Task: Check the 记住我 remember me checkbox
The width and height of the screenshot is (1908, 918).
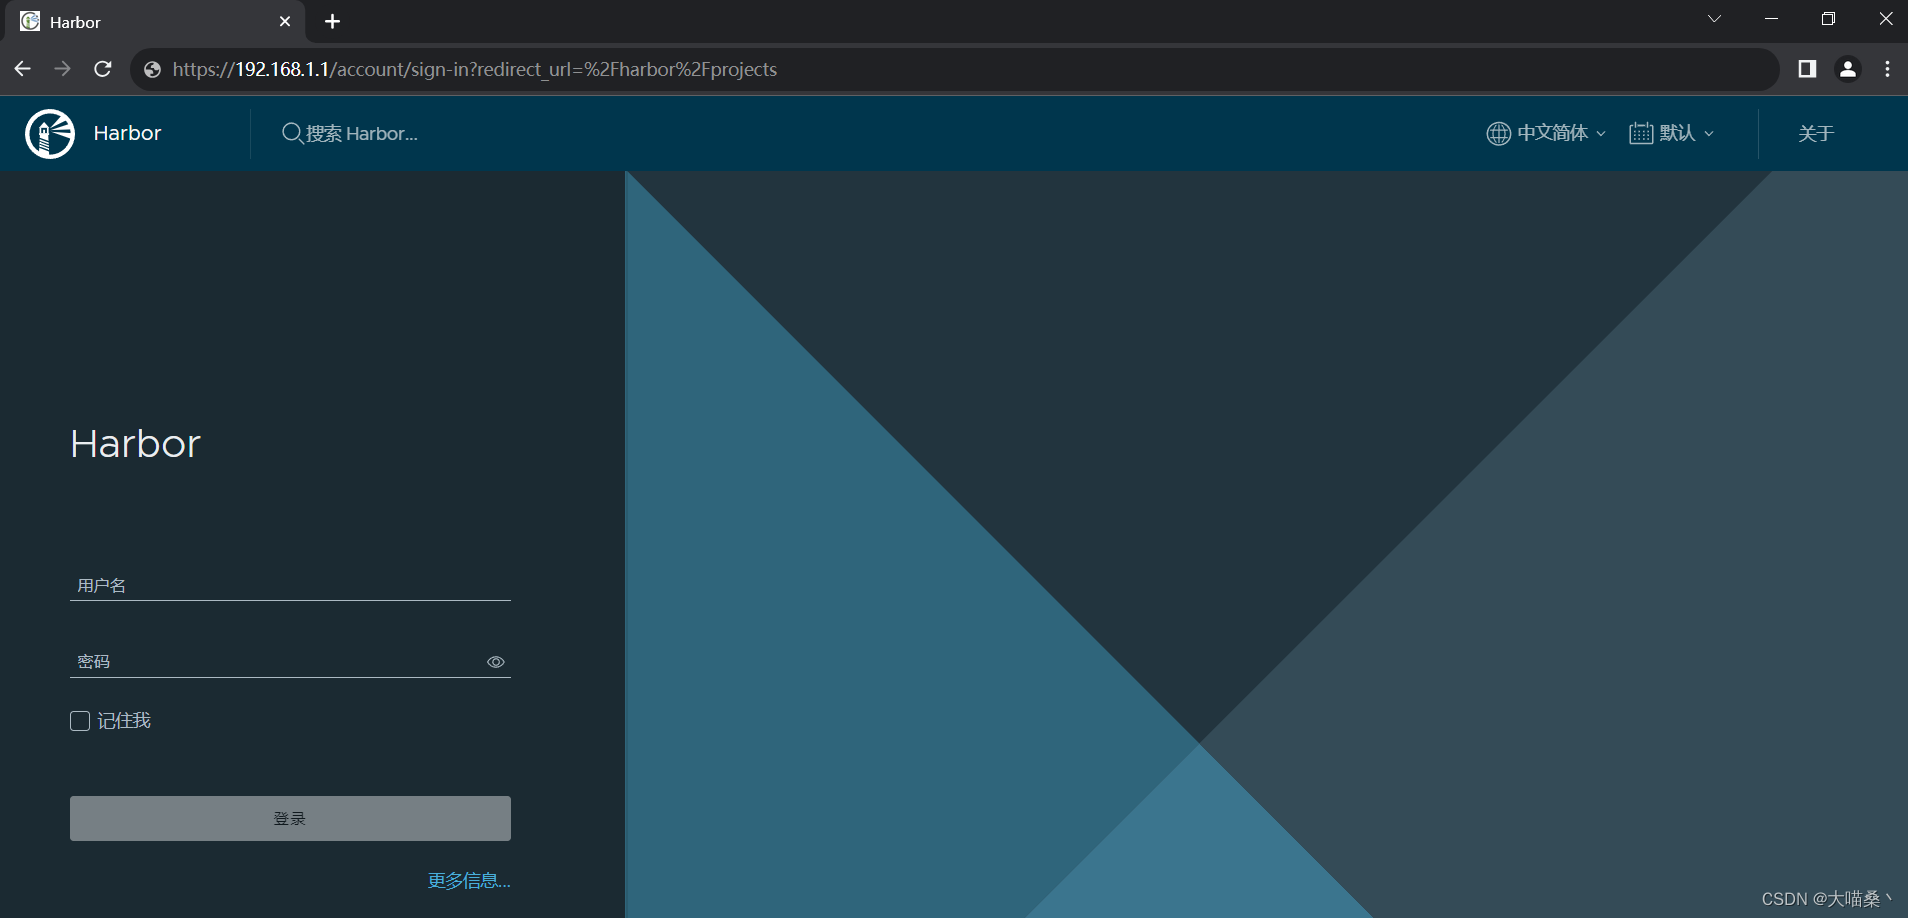Action: pyautogui.click(x=80, y=721)
